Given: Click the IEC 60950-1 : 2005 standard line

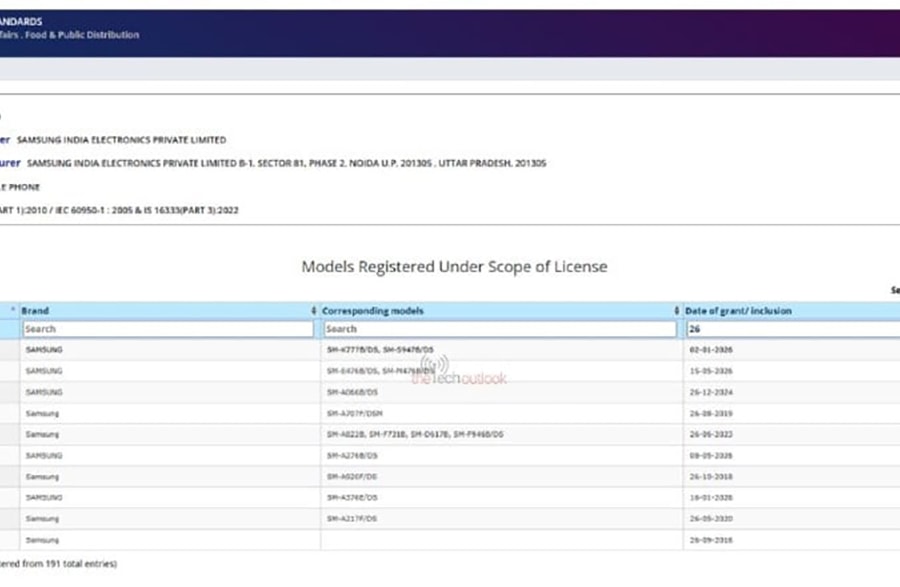Looking at the screenshot, I should tap(119, 210).
